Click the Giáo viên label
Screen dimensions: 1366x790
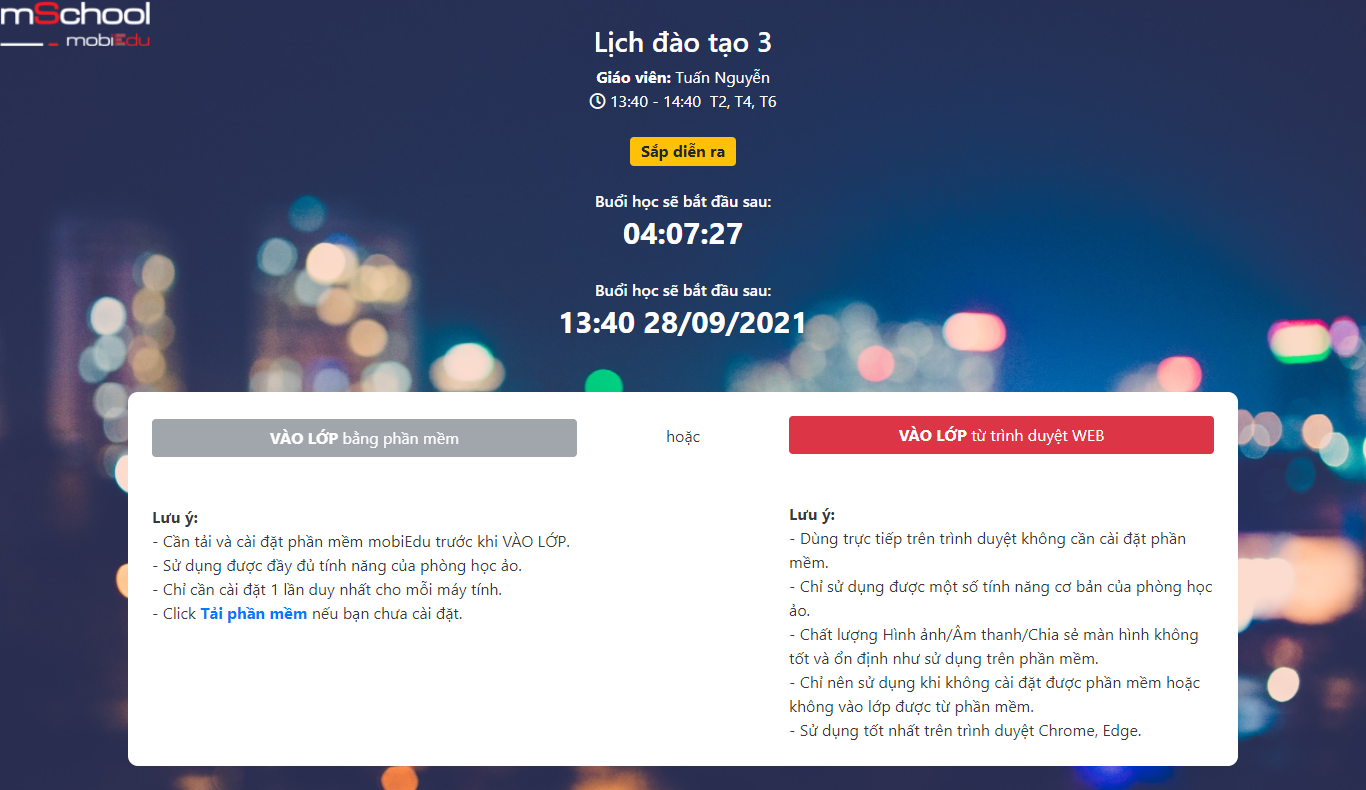(633, 78)
